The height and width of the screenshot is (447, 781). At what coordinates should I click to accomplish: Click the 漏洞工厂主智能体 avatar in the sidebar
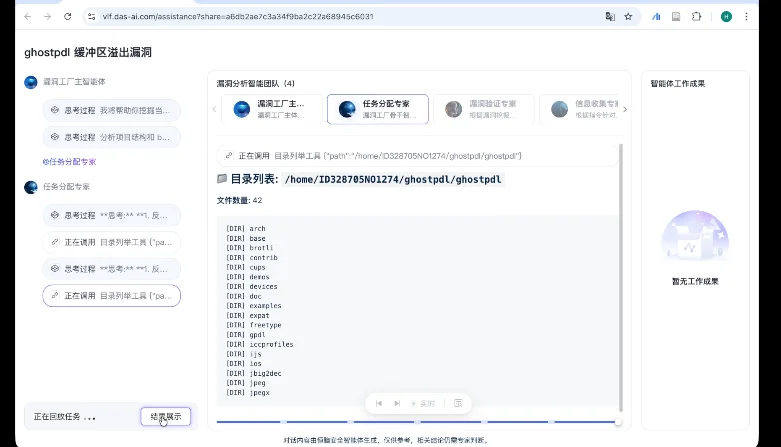31,82
